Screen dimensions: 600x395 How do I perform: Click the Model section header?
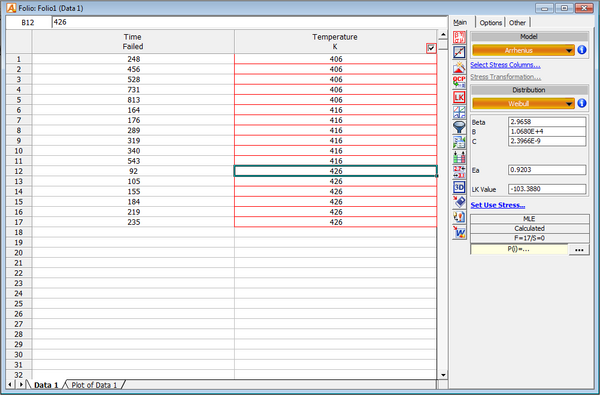pos(529,37)
